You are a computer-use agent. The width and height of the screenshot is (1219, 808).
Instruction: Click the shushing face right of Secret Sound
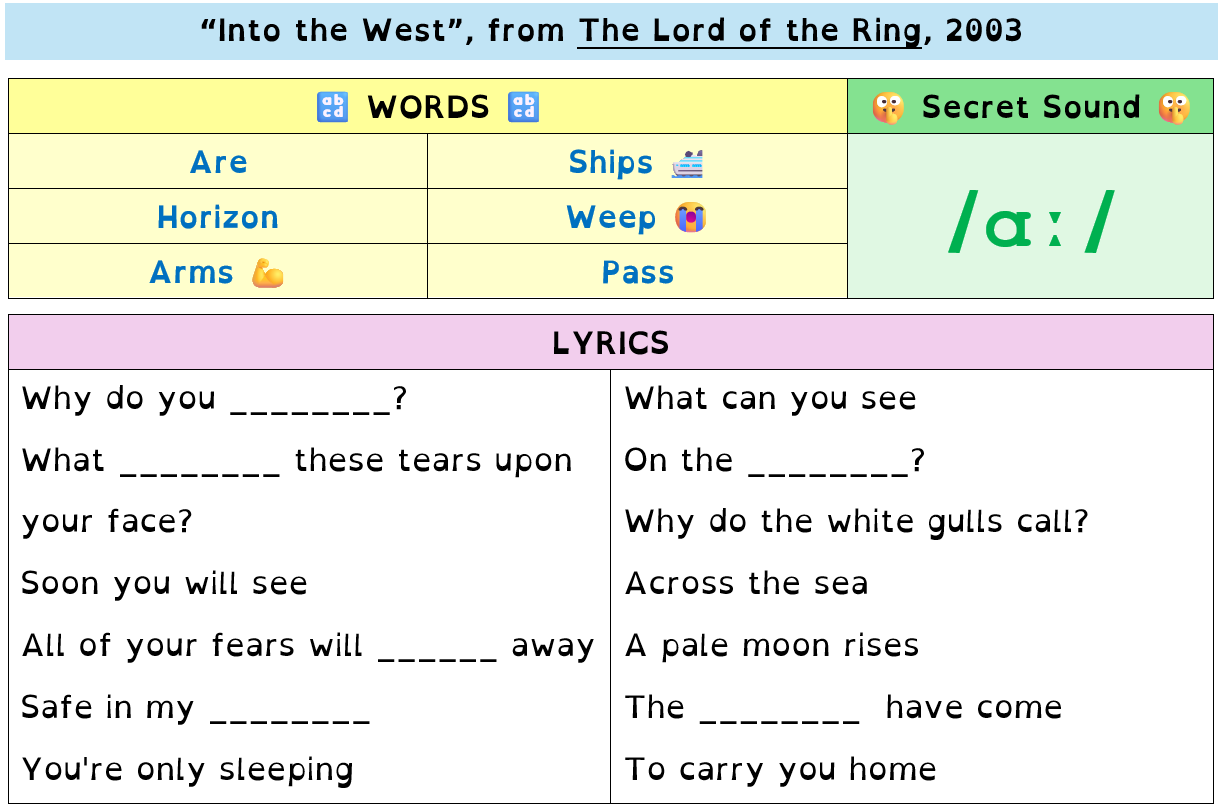point(1174,108)
